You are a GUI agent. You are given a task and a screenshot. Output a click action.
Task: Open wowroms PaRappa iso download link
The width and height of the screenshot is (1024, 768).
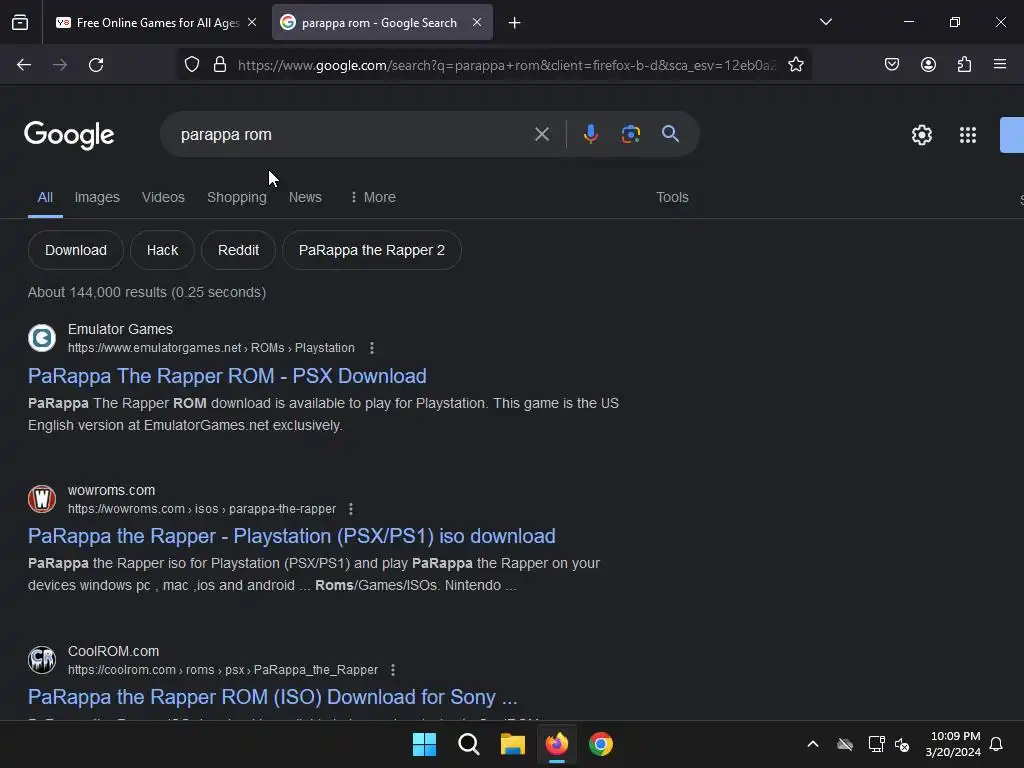(292, 536)
